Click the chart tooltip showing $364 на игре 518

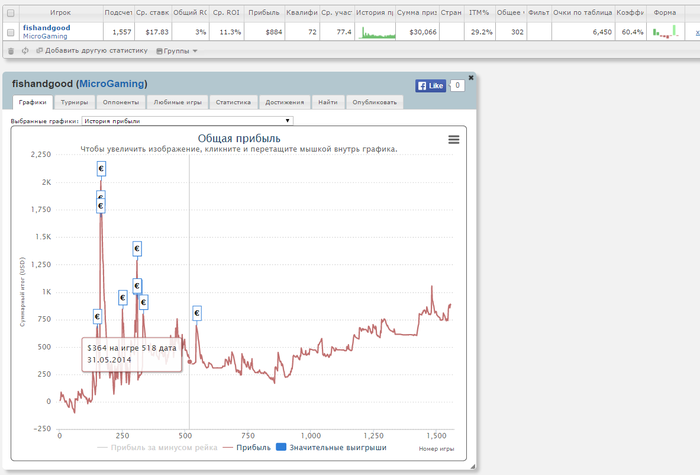point(132,354)
